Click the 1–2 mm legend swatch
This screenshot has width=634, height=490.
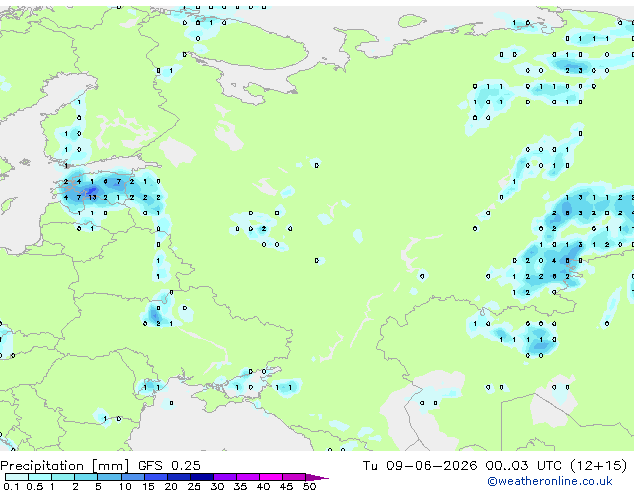63,477
